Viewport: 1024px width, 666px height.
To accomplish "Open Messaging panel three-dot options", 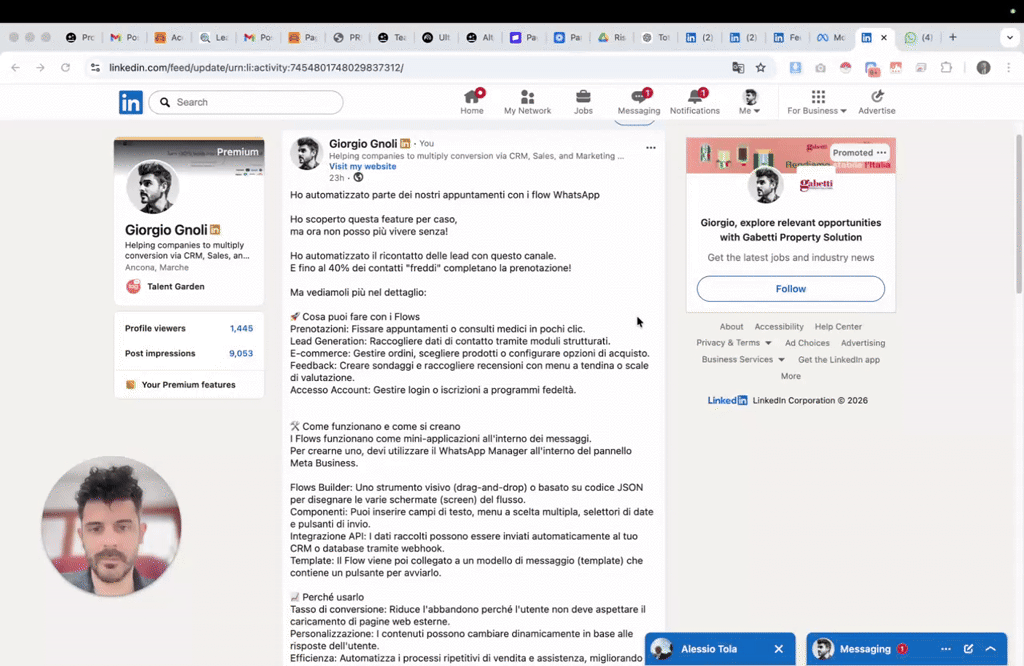I will (946, 649).
